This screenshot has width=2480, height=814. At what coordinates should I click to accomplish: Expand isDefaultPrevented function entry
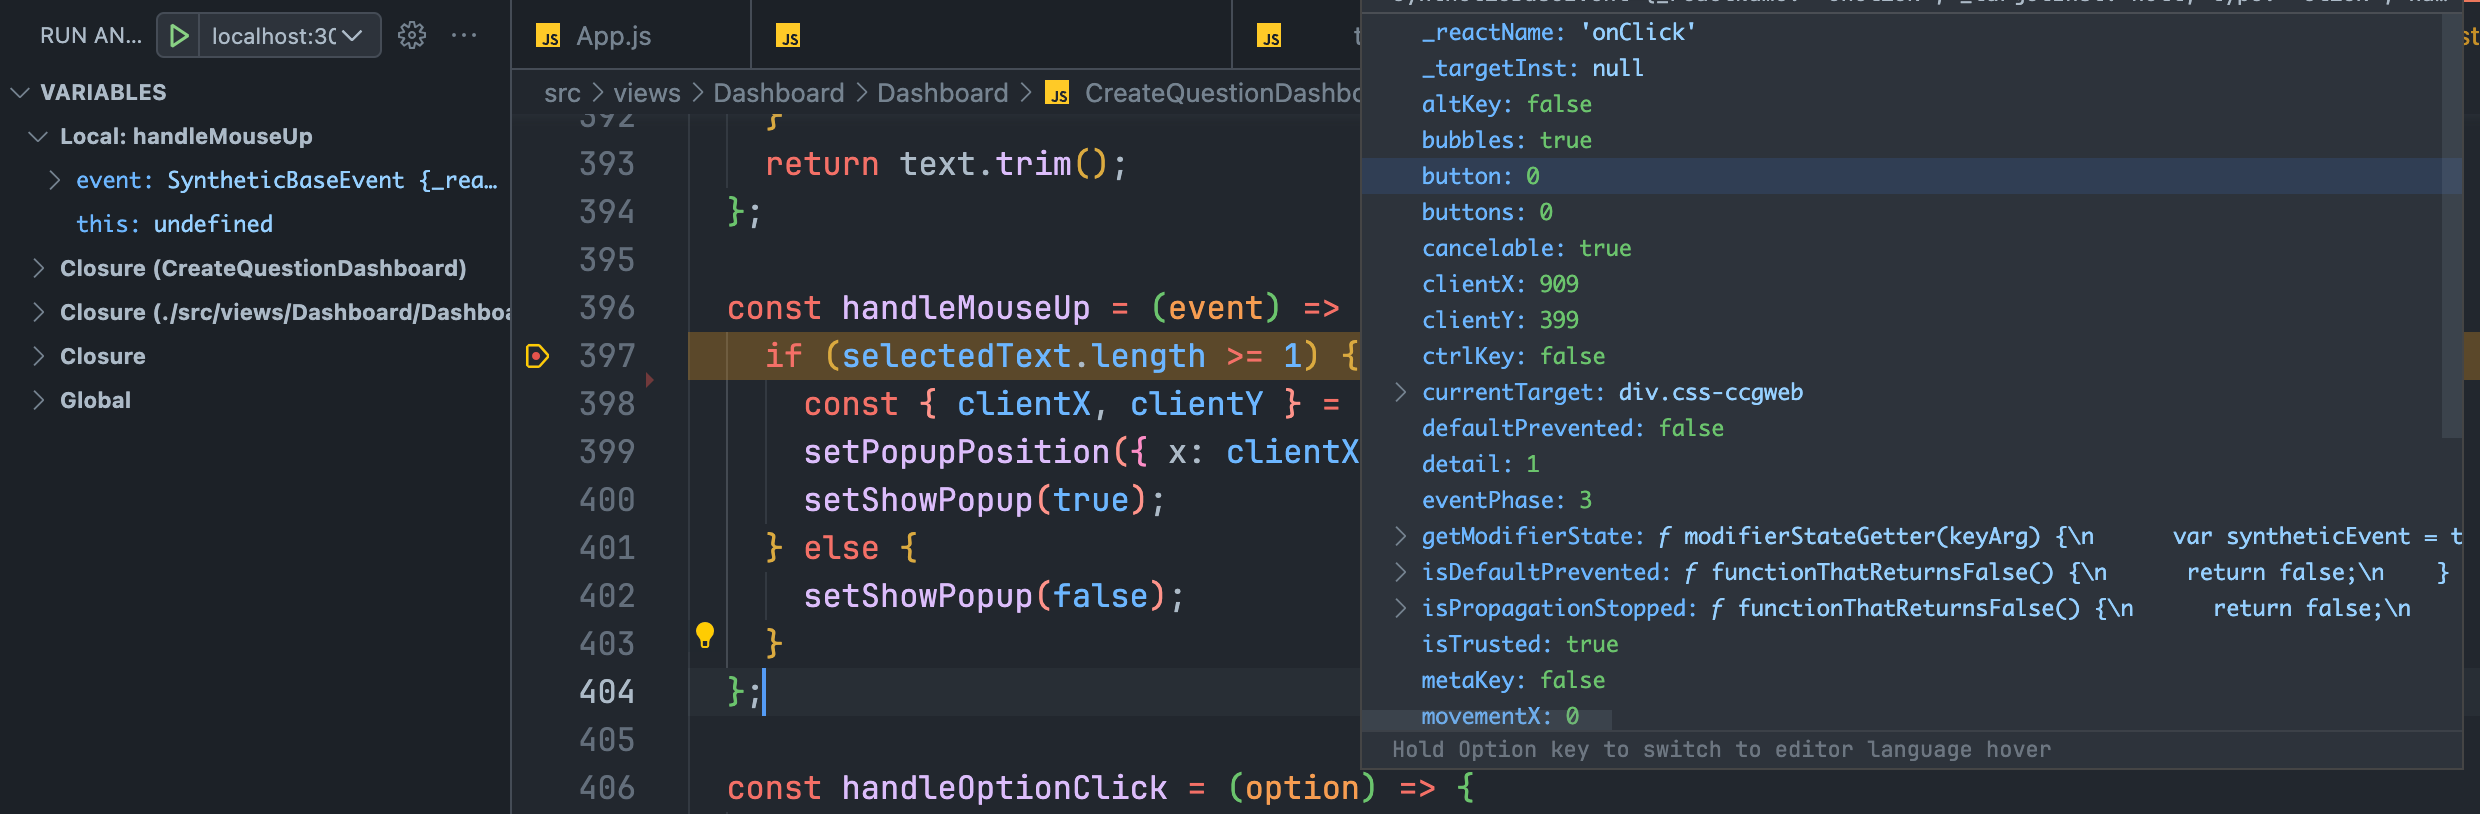[x=1401, y=572]
